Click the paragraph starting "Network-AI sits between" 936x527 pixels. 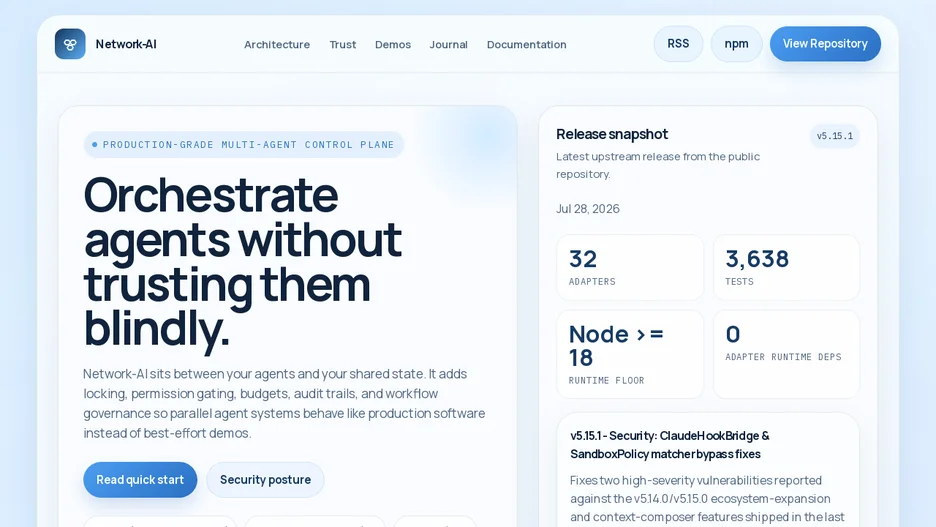point(284,403)
